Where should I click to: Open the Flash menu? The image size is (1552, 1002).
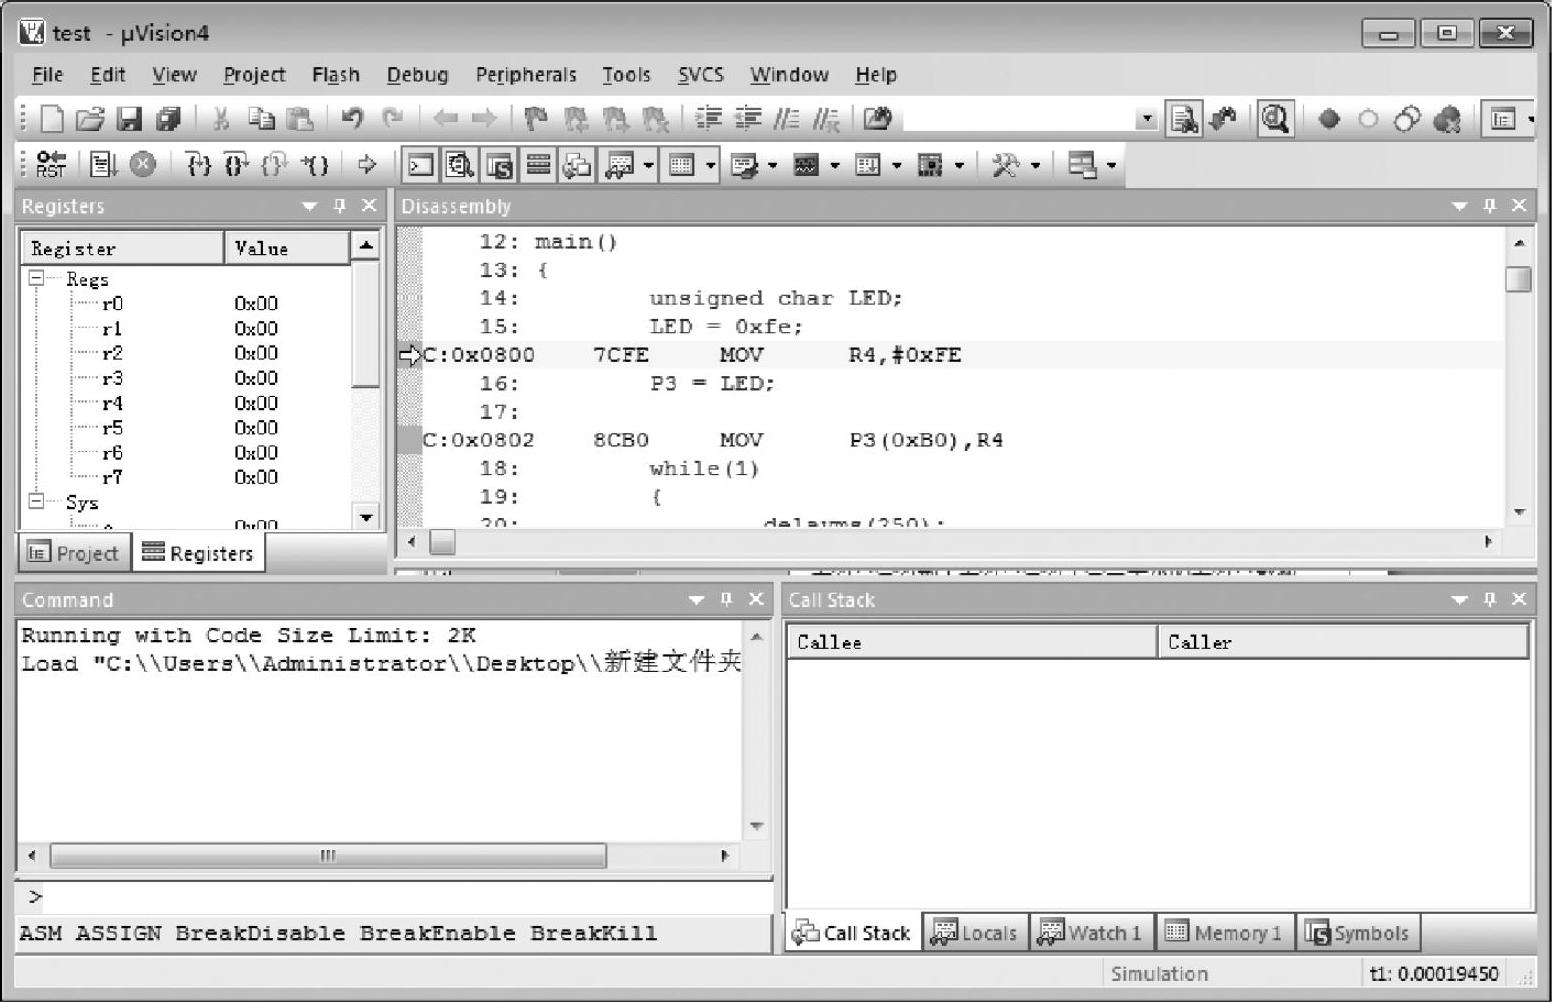point(335,75)
